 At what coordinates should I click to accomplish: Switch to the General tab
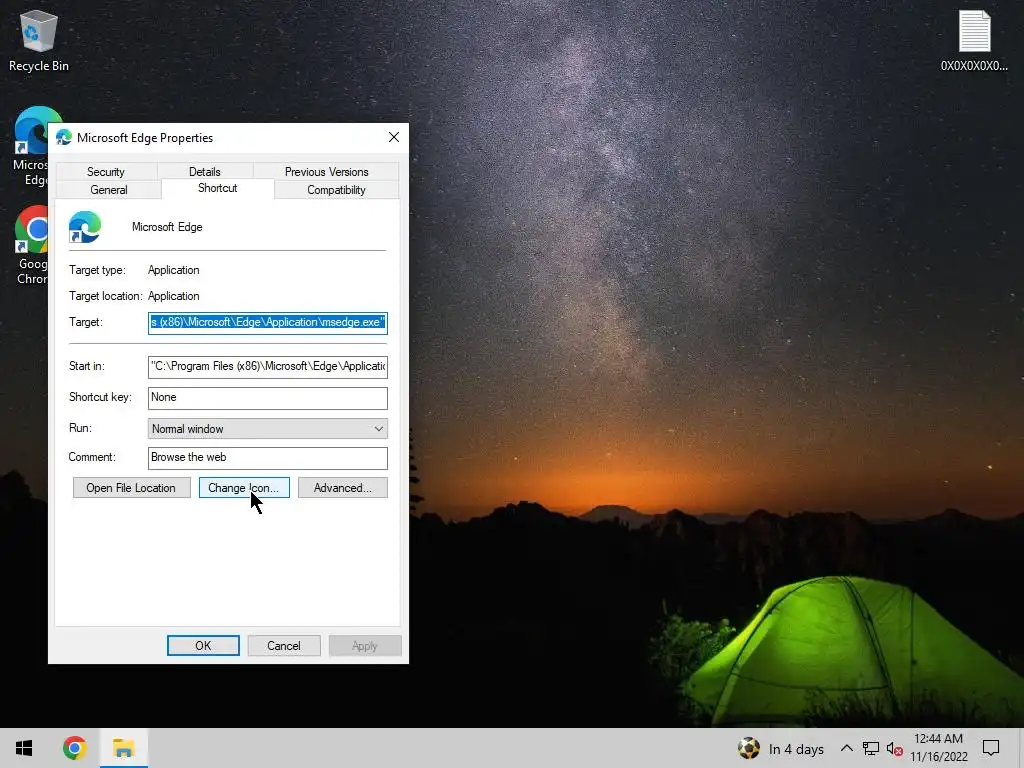pos(108,190)
